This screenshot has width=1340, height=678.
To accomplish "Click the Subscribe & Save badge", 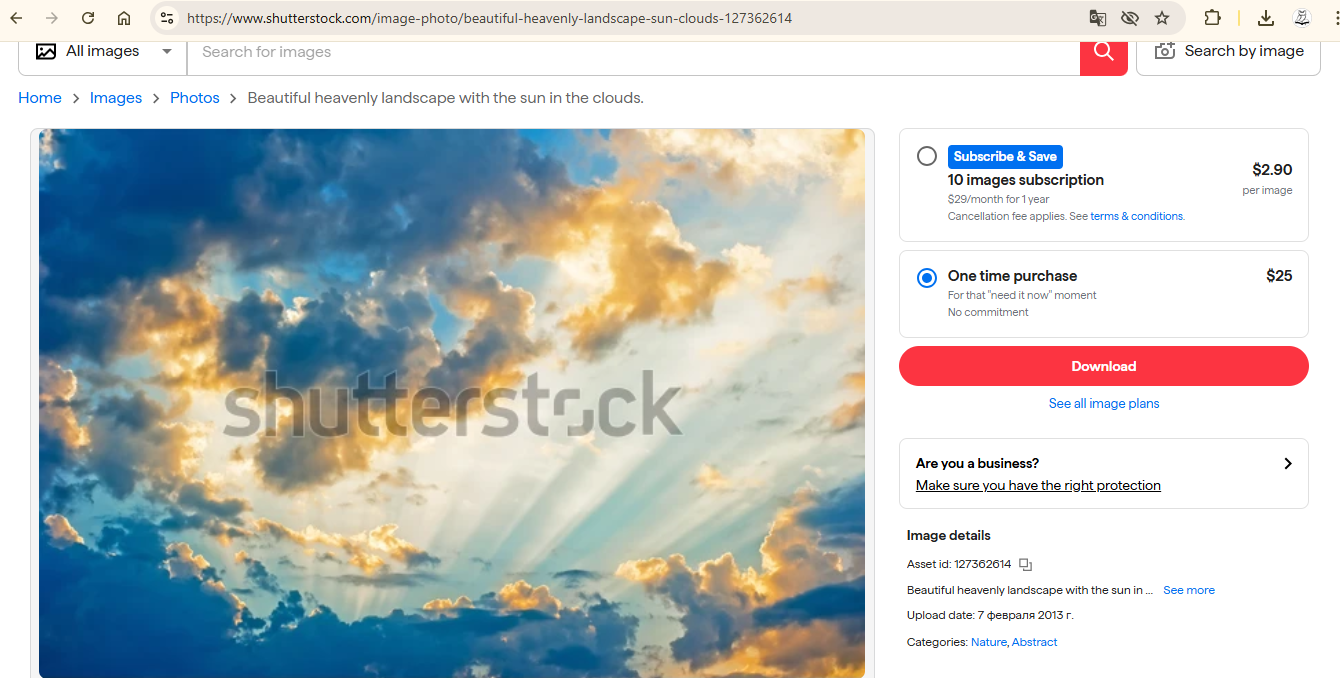I will 1005,156.
